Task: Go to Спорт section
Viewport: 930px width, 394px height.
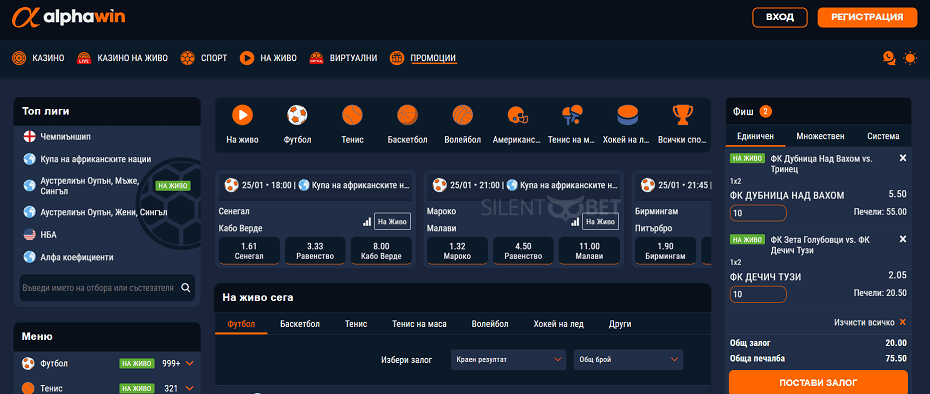Action: [204, 58]
